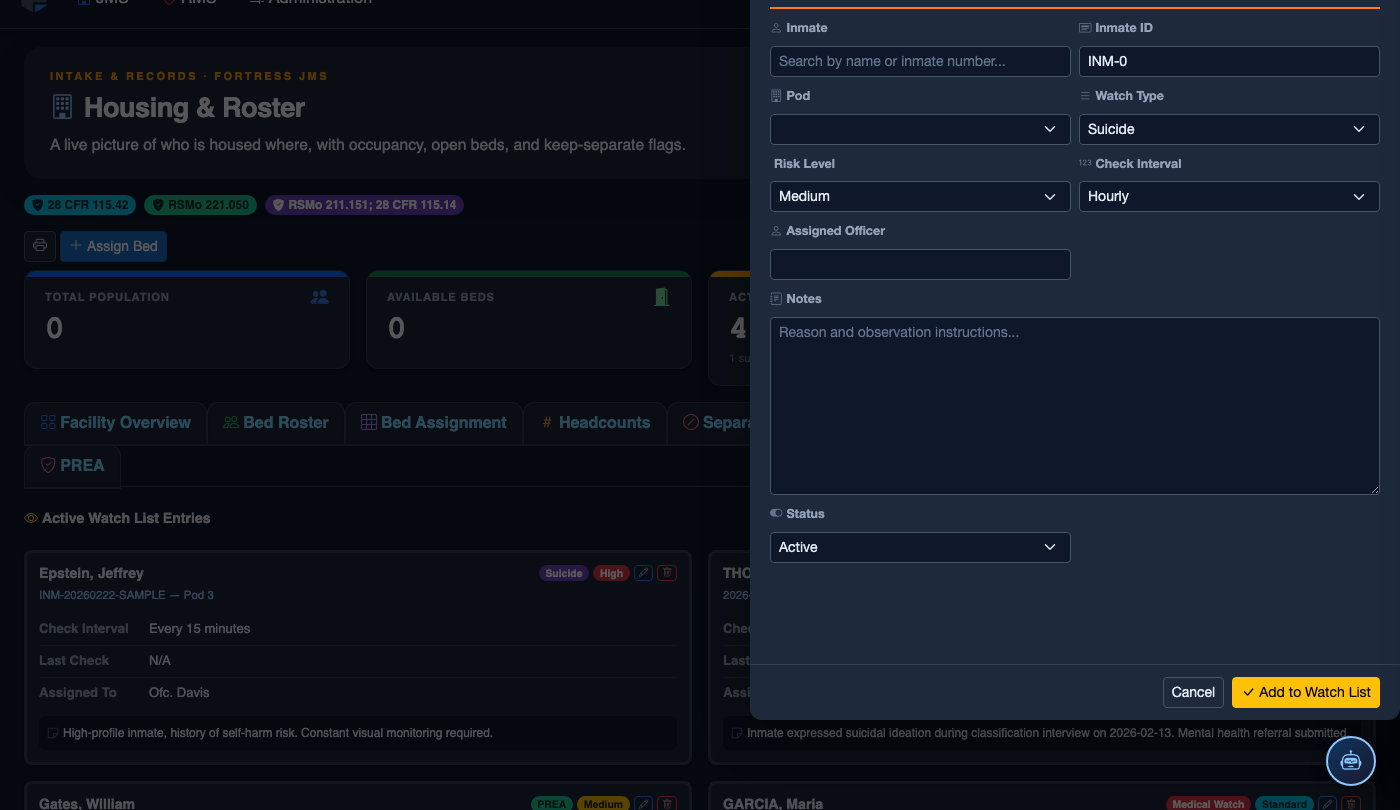Click the "Active Watch List Entries" heading
Image resolution: width=1400 pixels, height=810 pixels.
(x=126, y=518)
